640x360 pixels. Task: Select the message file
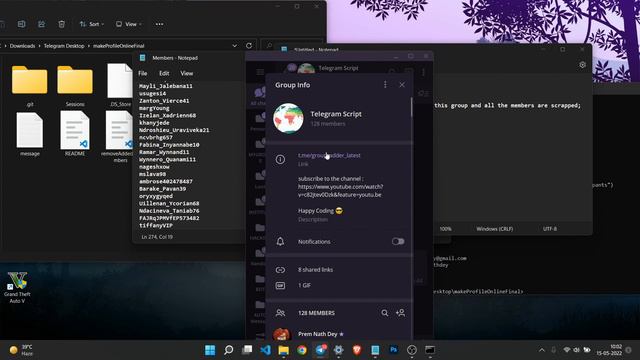coord(29,134)
